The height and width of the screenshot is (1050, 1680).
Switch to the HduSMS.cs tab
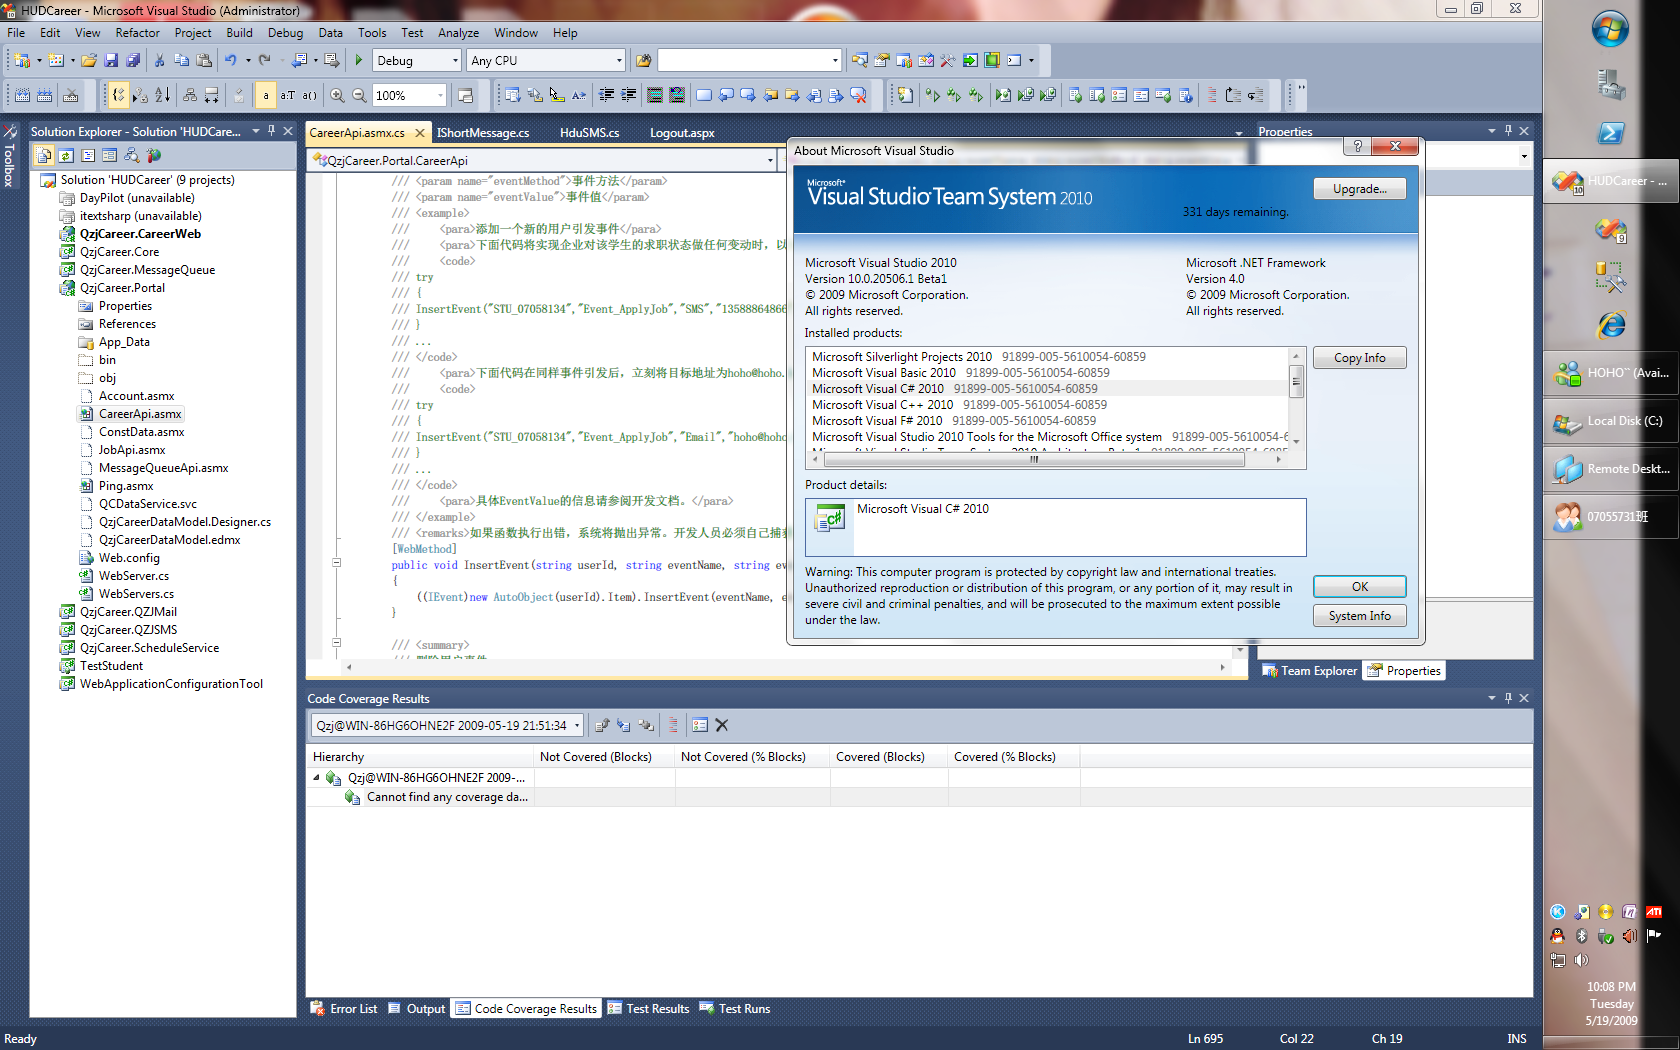590,132
